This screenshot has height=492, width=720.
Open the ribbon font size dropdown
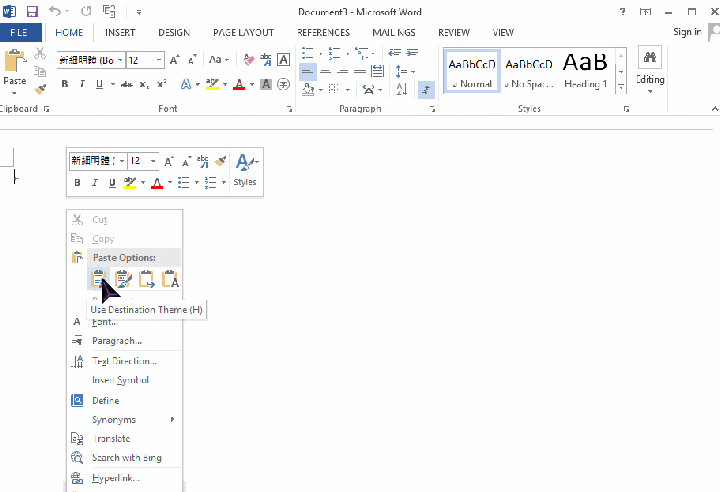click(x=159, y=60)
